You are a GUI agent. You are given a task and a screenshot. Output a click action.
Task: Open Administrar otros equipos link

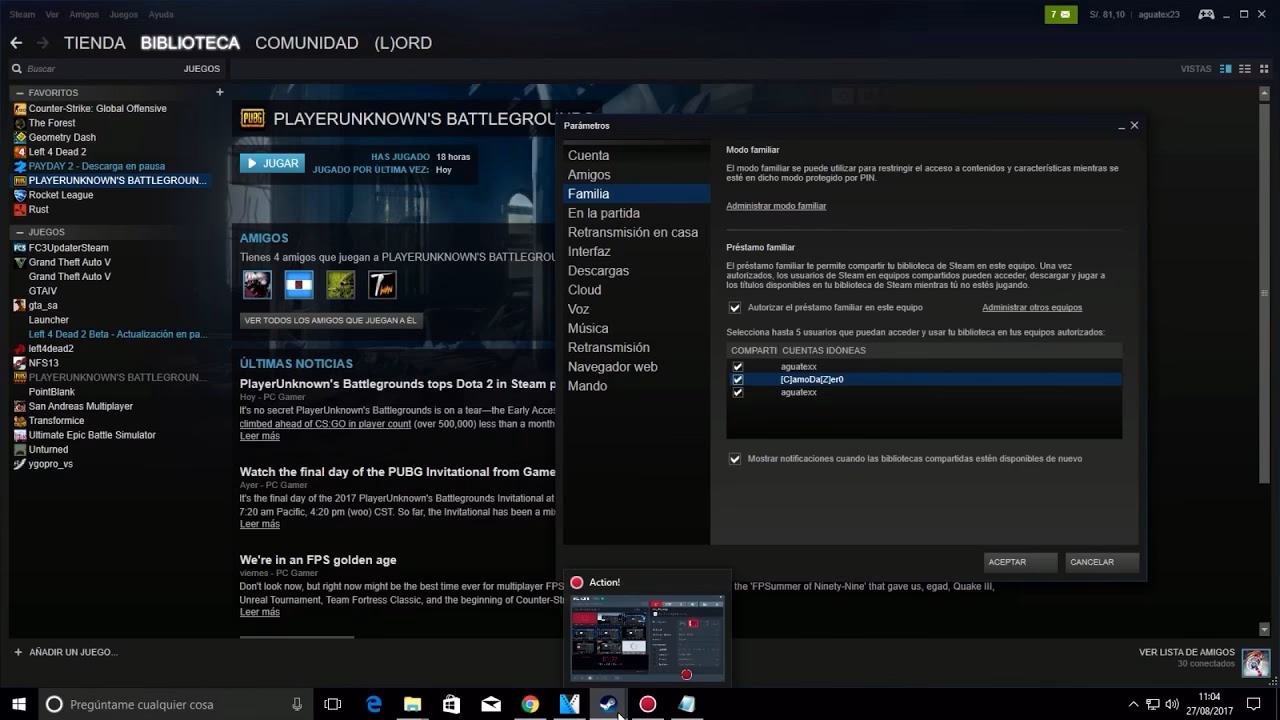coord(1032,308)
